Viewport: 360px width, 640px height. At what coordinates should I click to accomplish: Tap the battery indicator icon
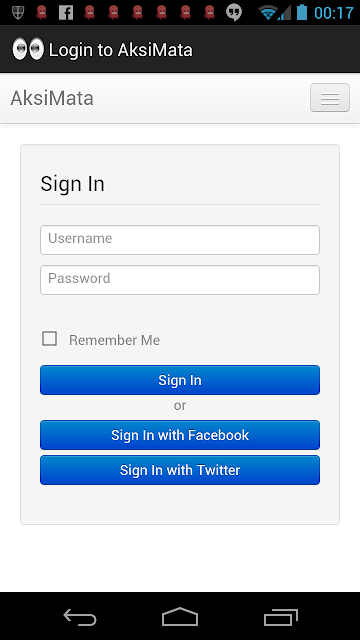302,12
